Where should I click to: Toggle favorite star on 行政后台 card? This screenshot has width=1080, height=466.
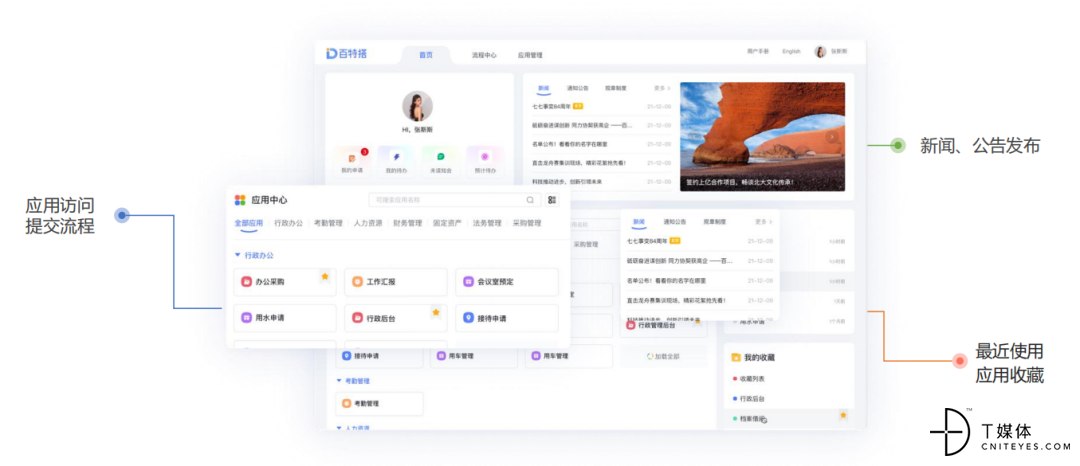pyautogui.click(x=435, y=313)
